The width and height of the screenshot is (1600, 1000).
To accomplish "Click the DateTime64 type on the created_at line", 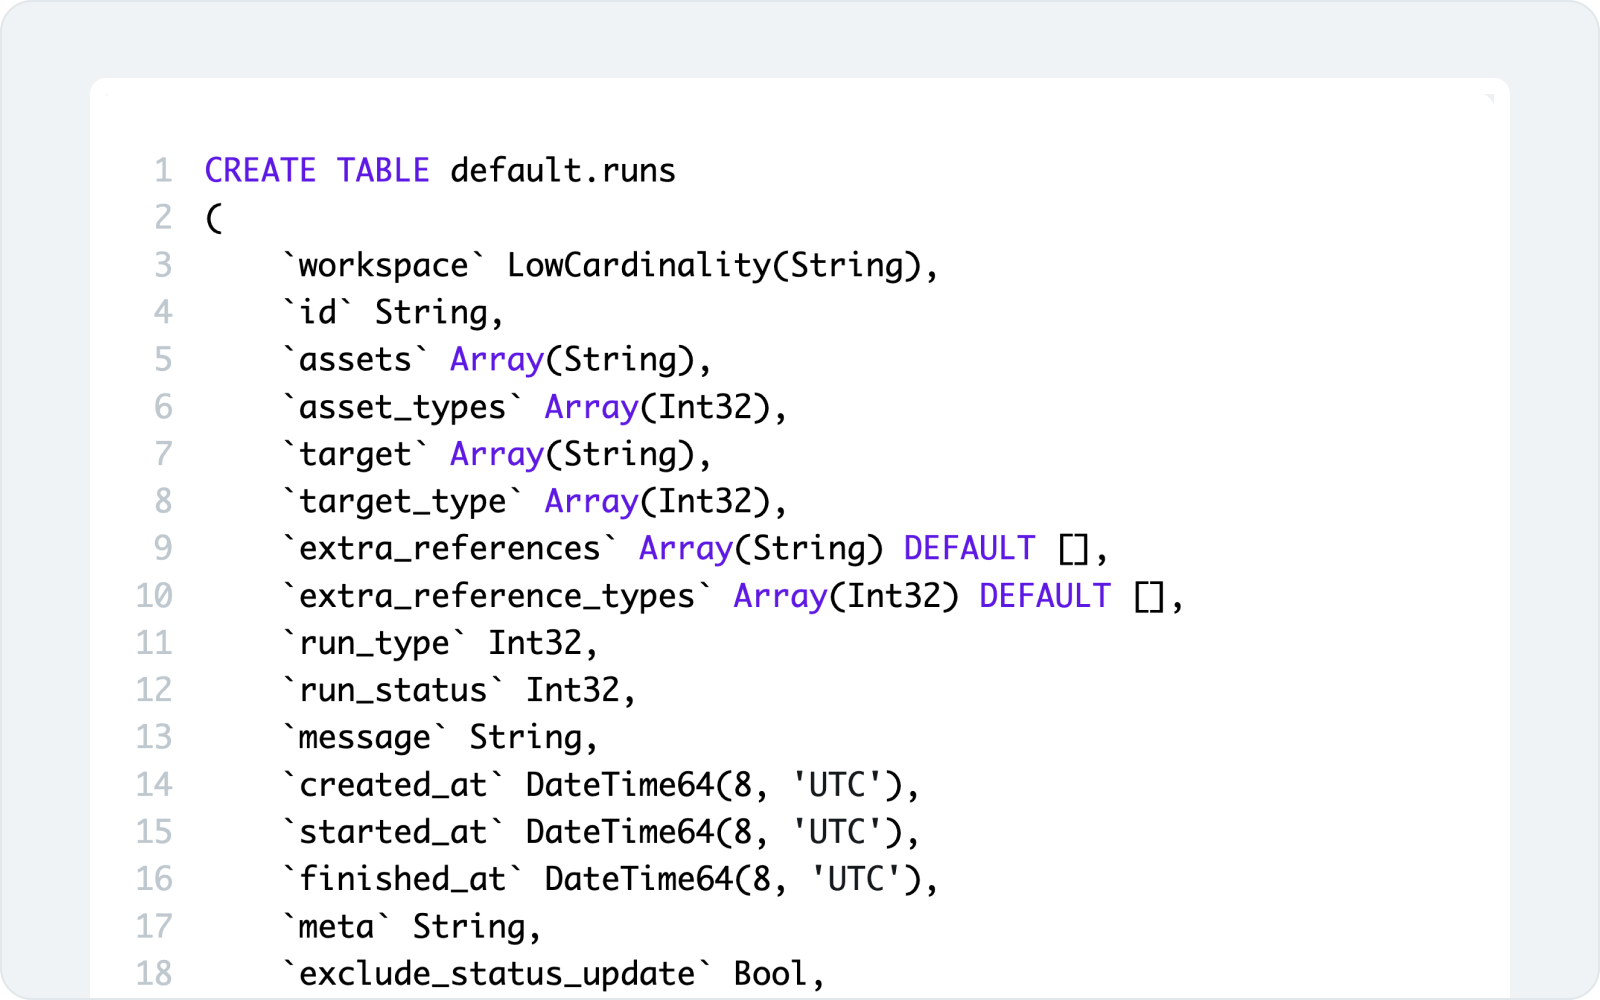I will [620, 785].
